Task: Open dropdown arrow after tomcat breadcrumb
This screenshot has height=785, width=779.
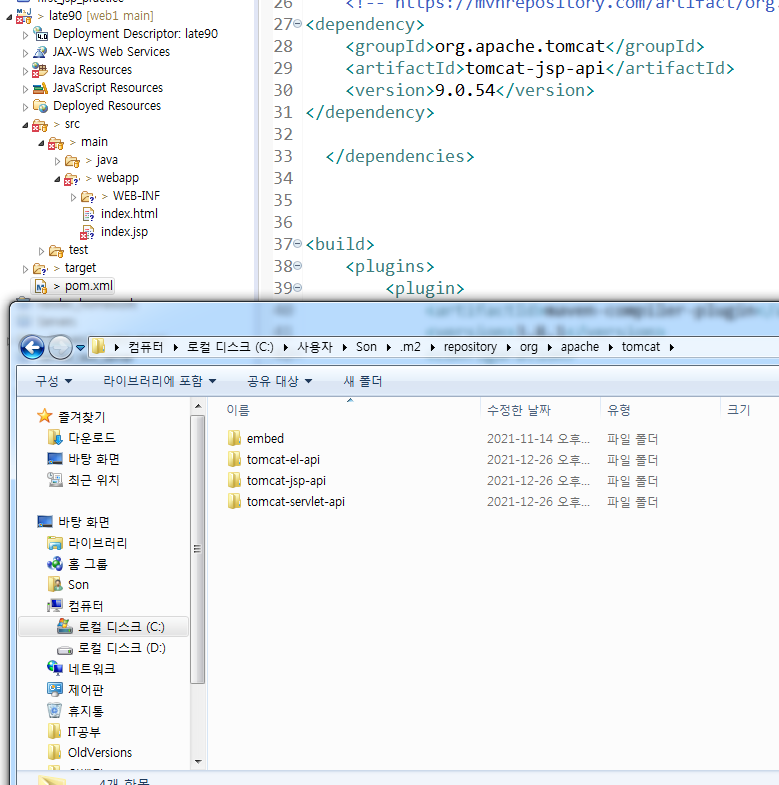Action: pyautogui.click(x=672, y=347)
